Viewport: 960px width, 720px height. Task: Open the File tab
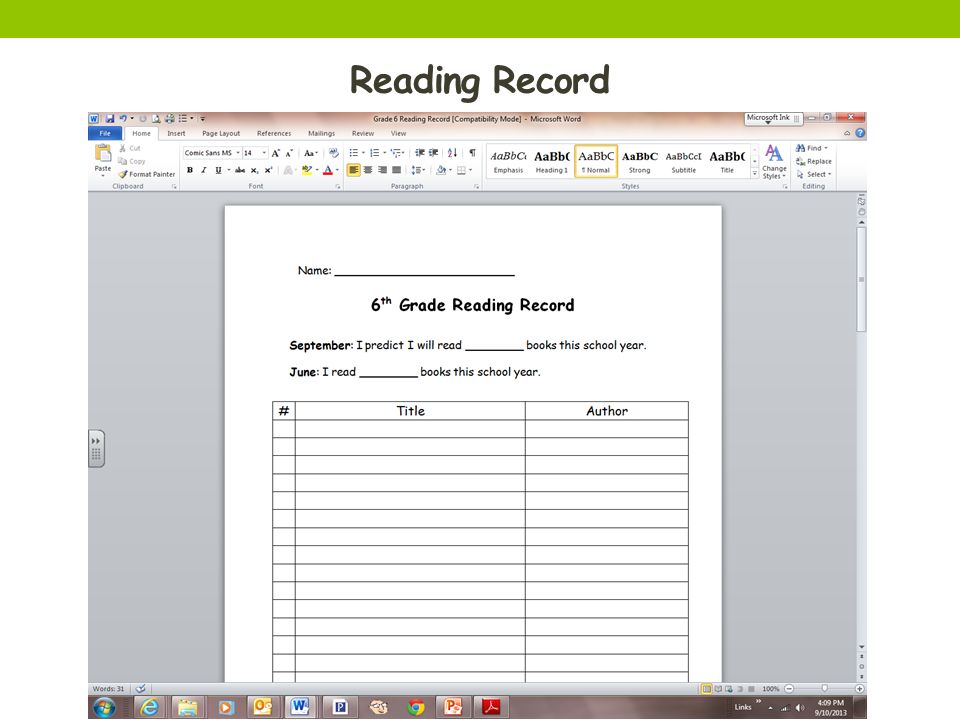[105, 133]
